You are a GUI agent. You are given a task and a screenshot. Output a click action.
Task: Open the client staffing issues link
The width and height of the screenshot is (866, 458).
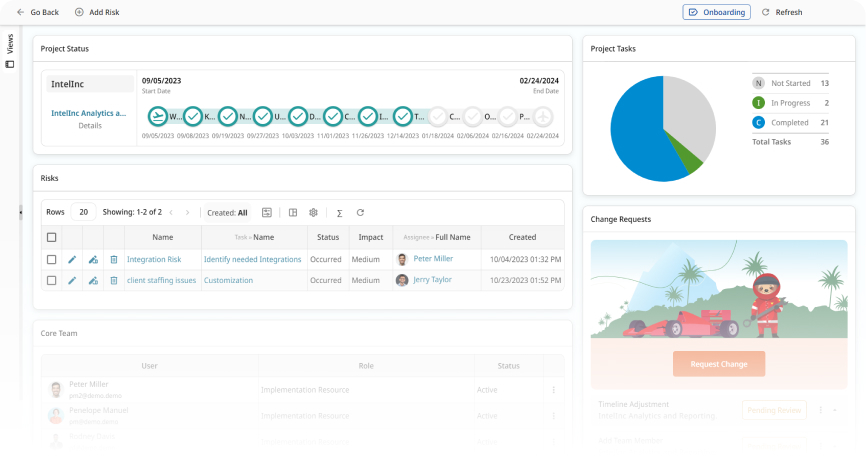(161, 280)
